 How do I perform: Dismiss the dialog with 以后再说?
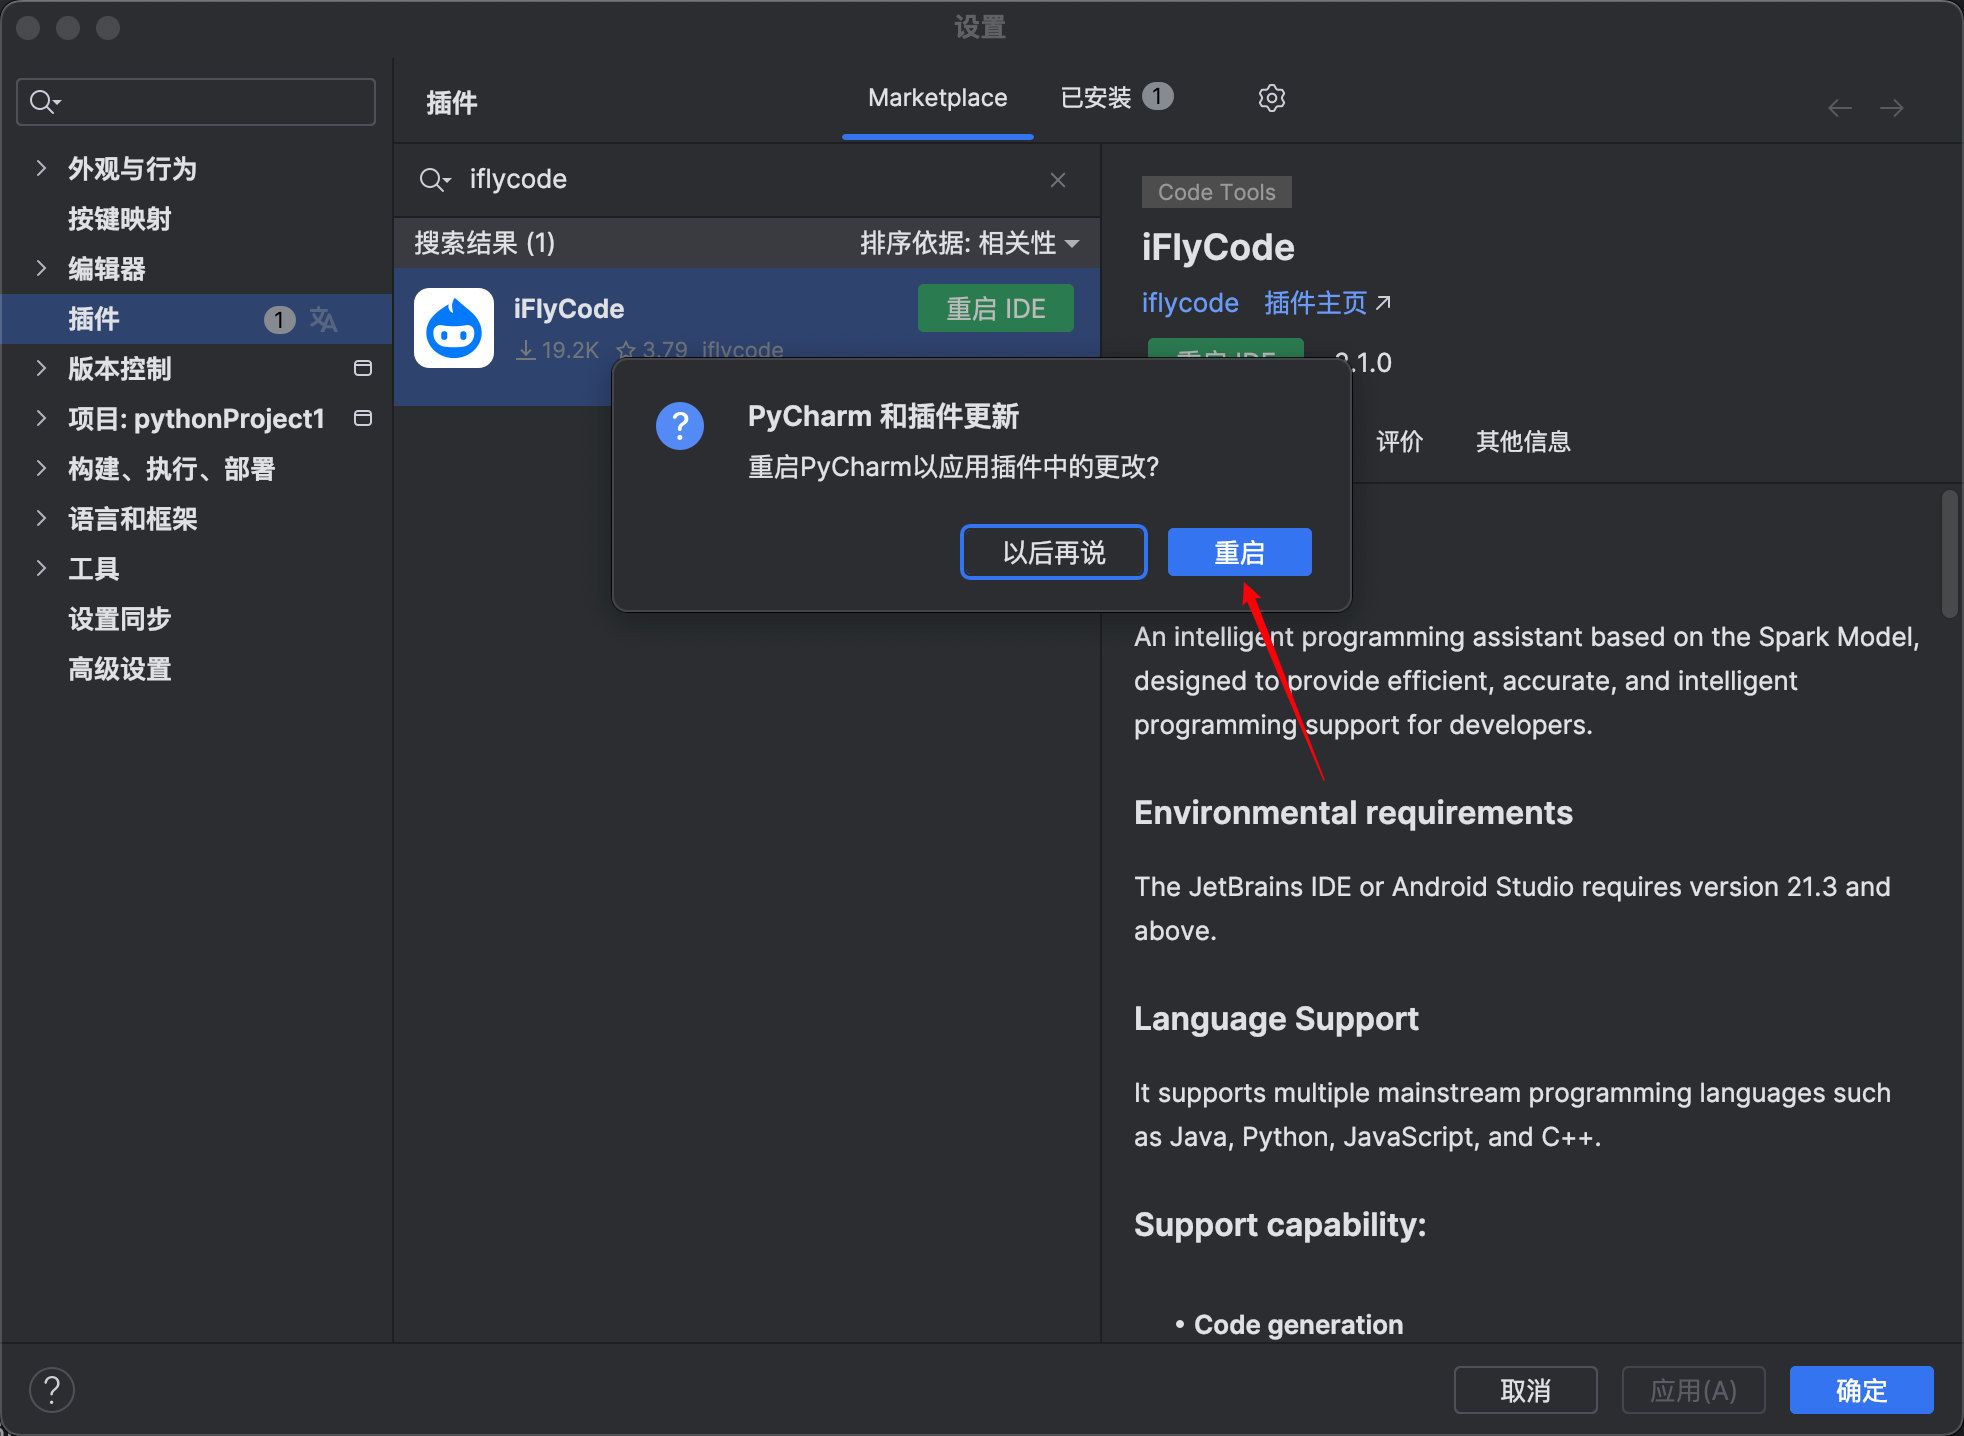click(x=1053, y=551)
